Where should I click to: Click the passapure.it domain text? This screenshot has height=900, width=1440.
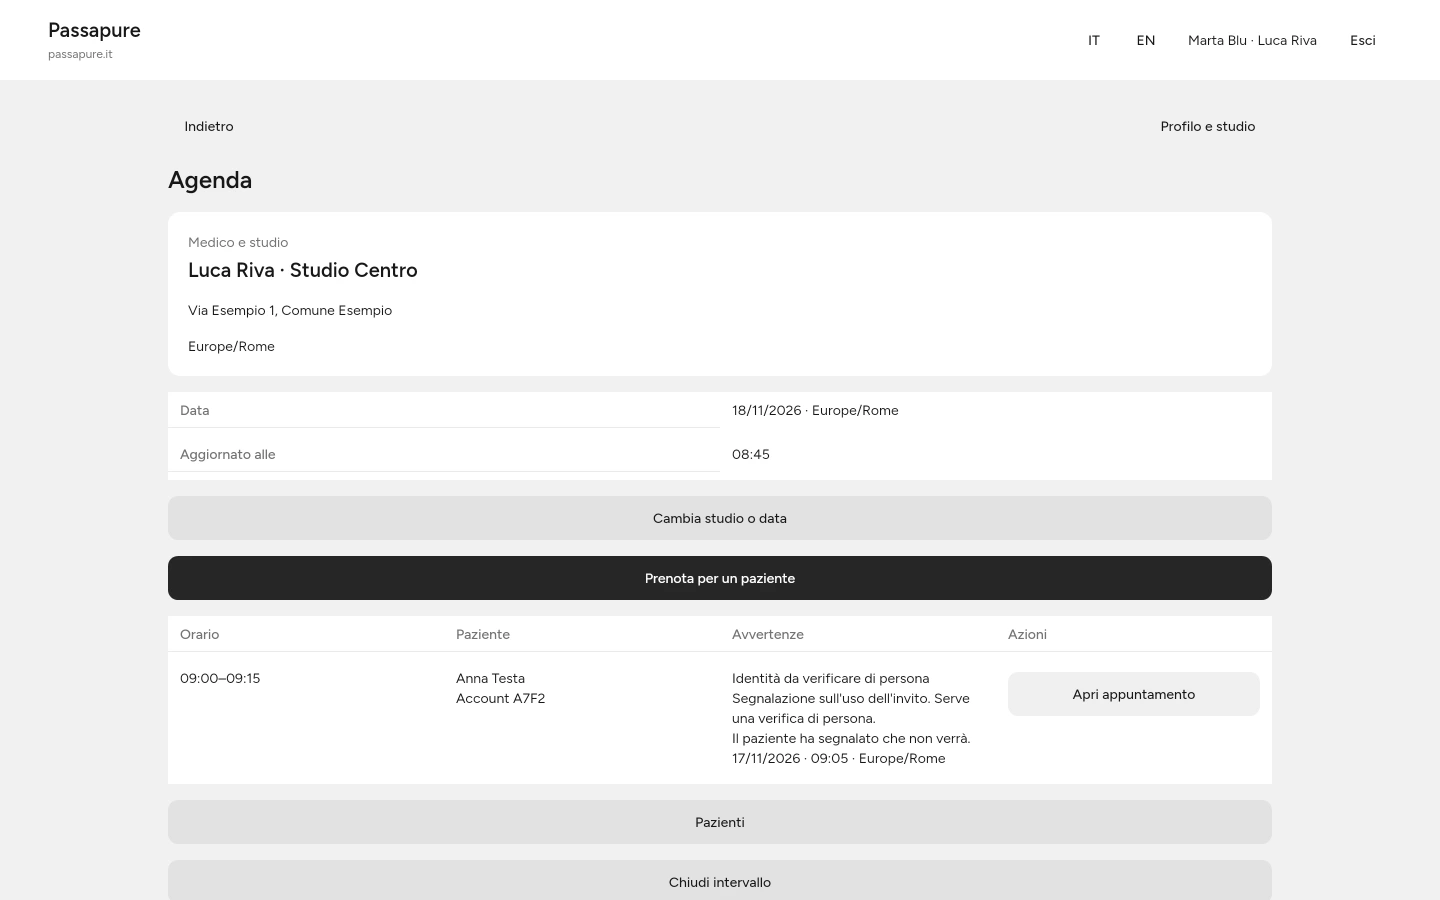[80, 54]
